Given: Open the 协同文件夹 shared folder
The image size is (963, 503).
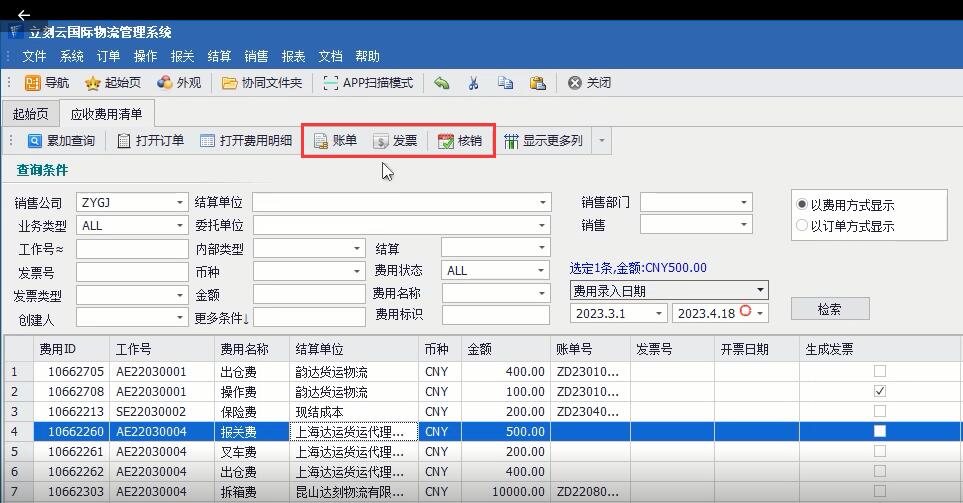Looking at the screenshot, I should click(230, 83).
